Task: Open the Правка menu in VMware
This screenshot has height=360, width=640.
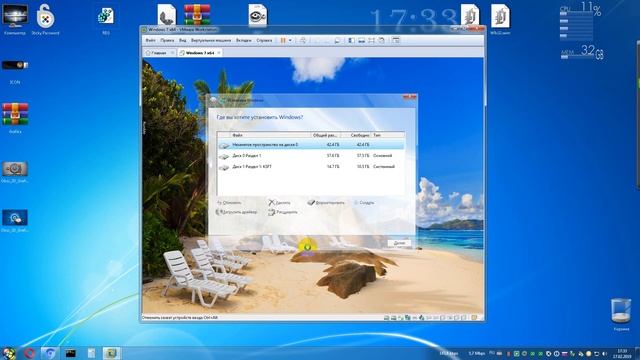Action: 167,40
